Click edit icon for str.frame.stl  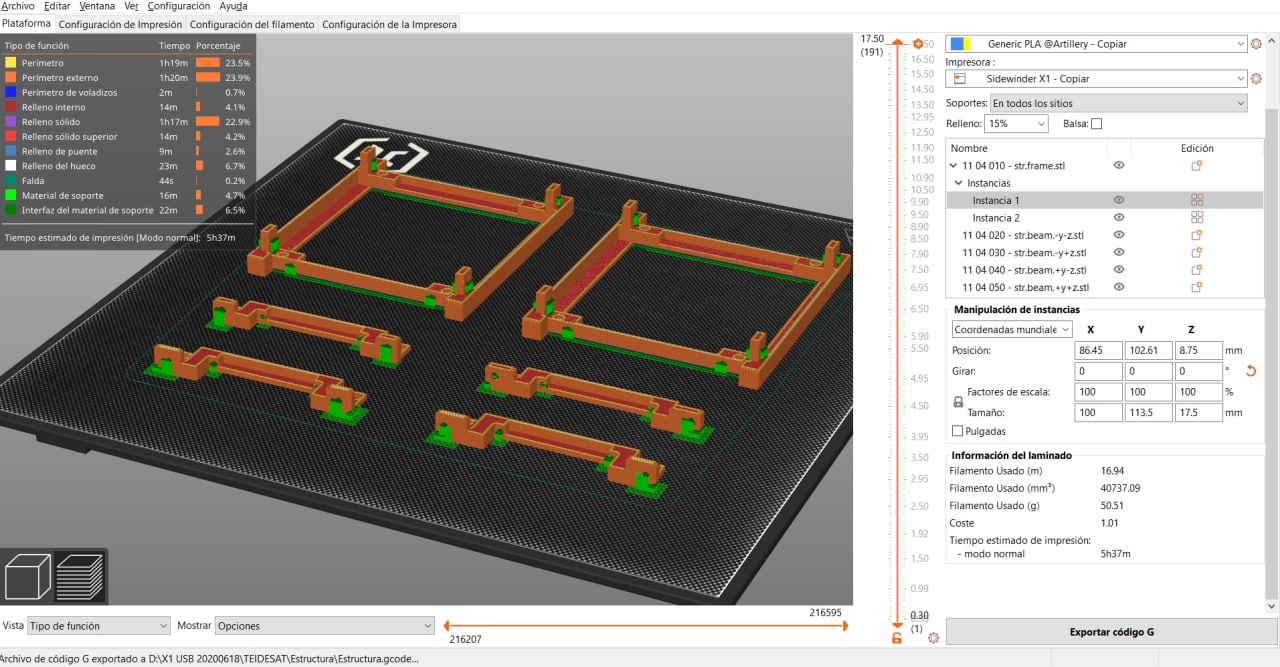coord(1196,166)
